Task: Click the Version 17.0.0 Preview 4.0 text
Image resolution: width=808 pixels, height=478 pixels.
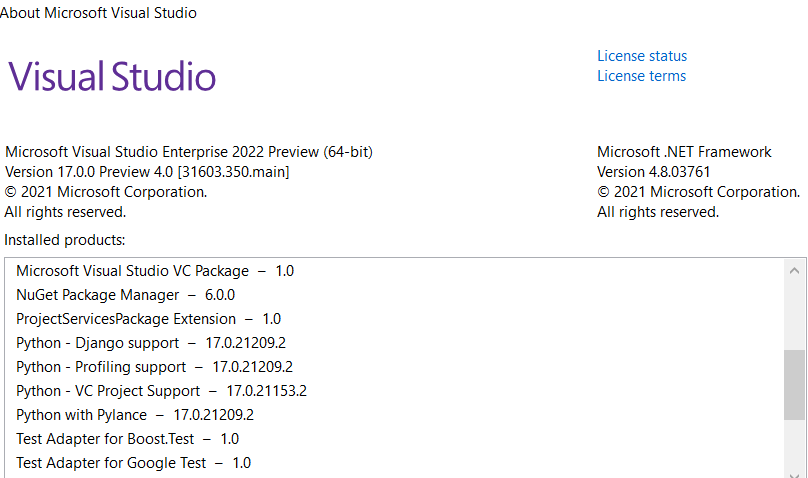Action: click(147, 172)
